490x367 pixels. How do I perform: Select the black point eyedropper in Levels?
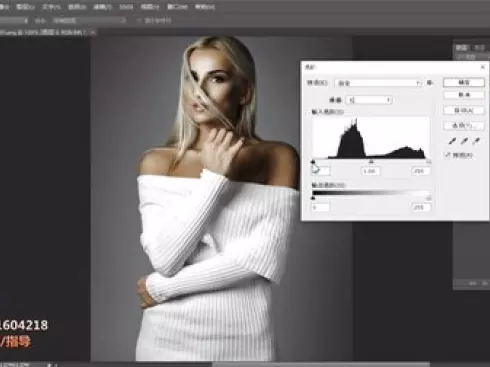452,141
